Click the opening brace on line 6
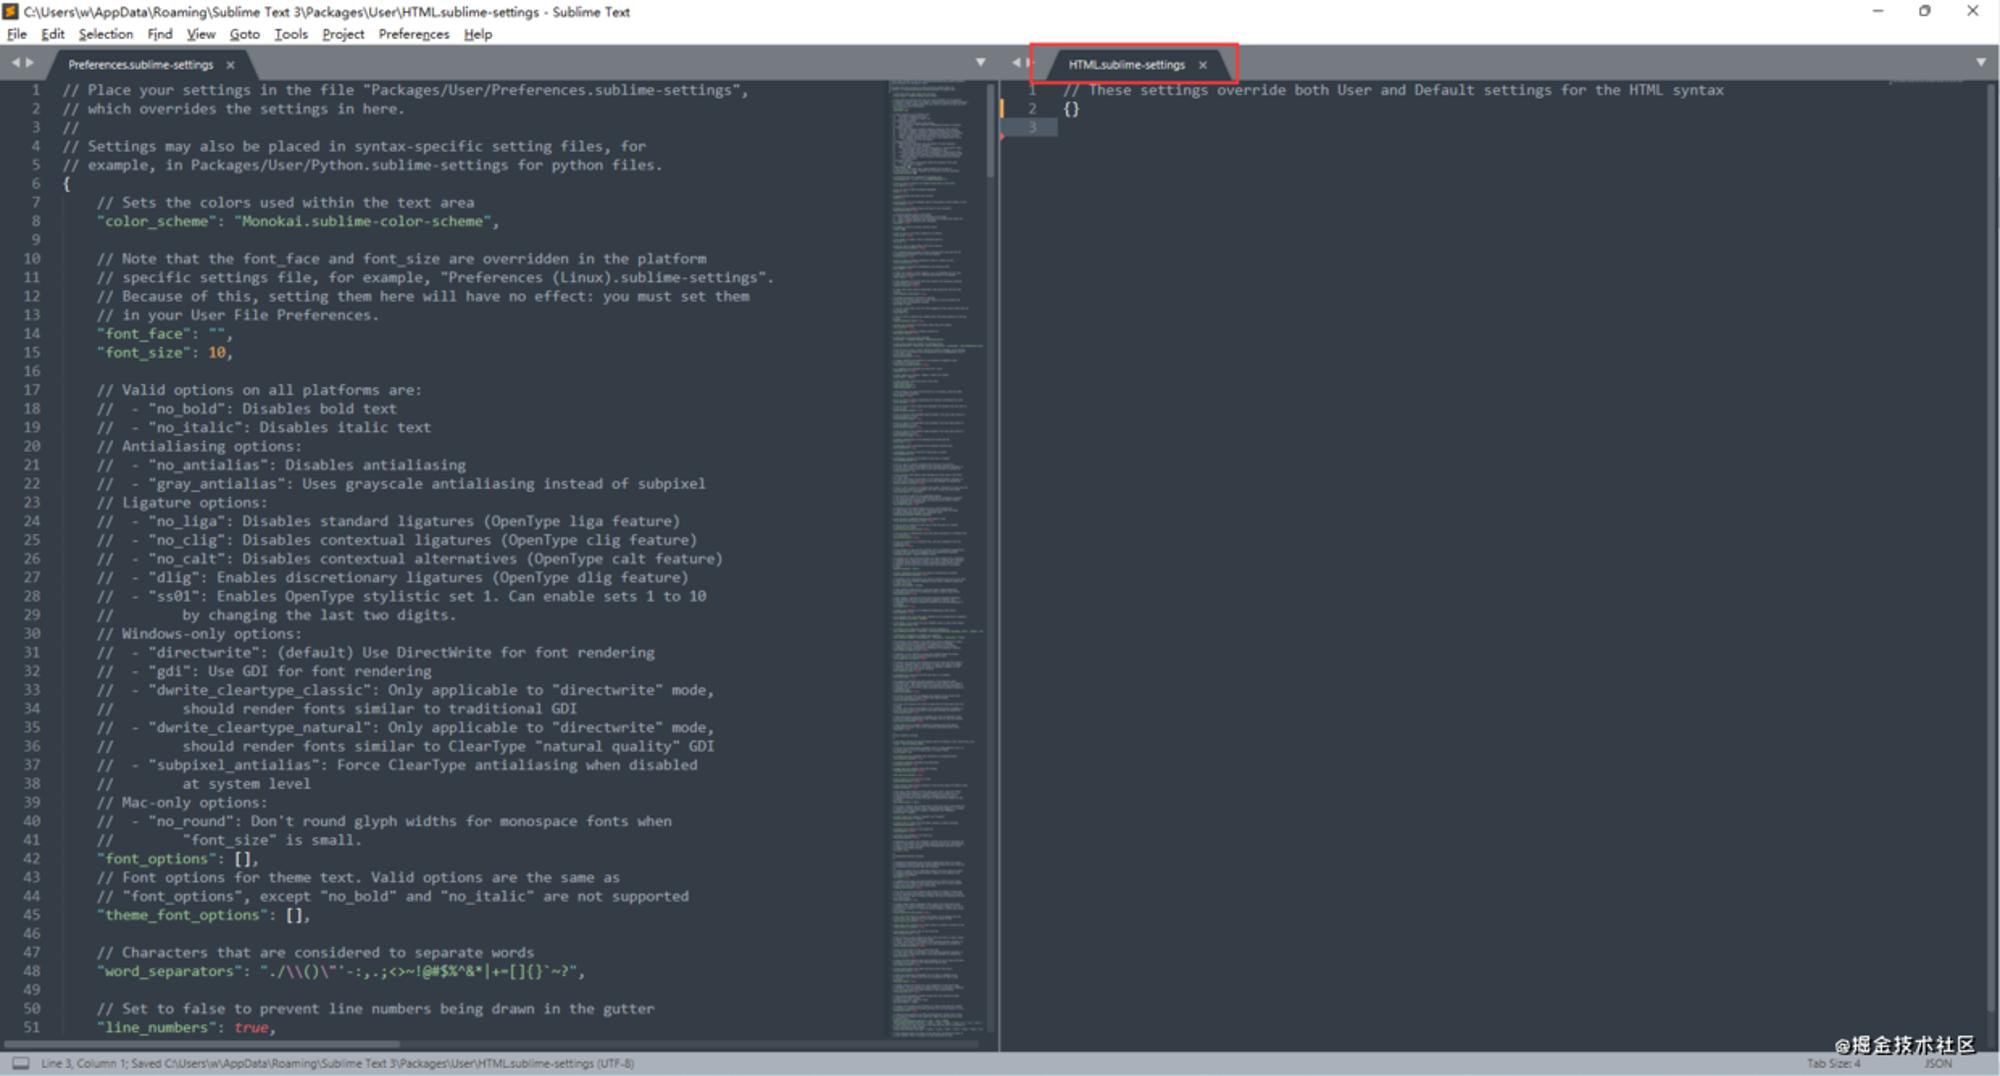 (x=67, y=183)
